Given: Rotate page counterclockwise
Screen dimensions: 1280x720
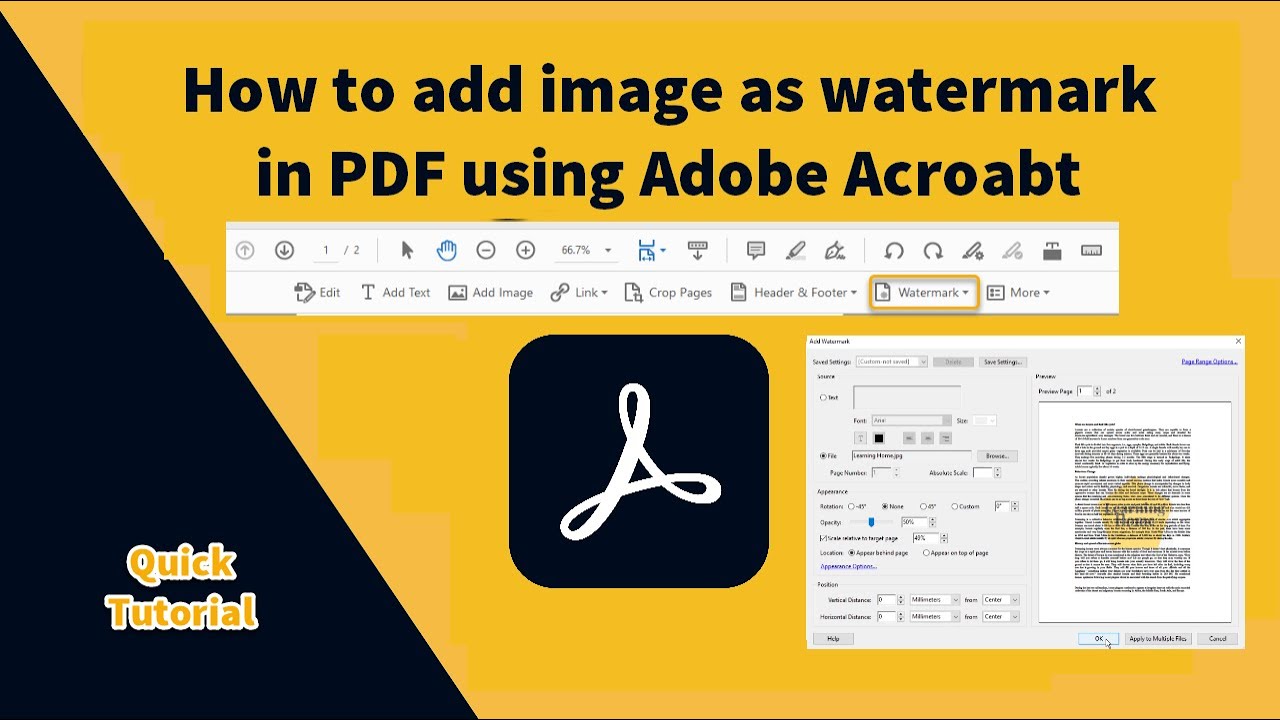Looking at the screenshot, I should click(894, 251).
